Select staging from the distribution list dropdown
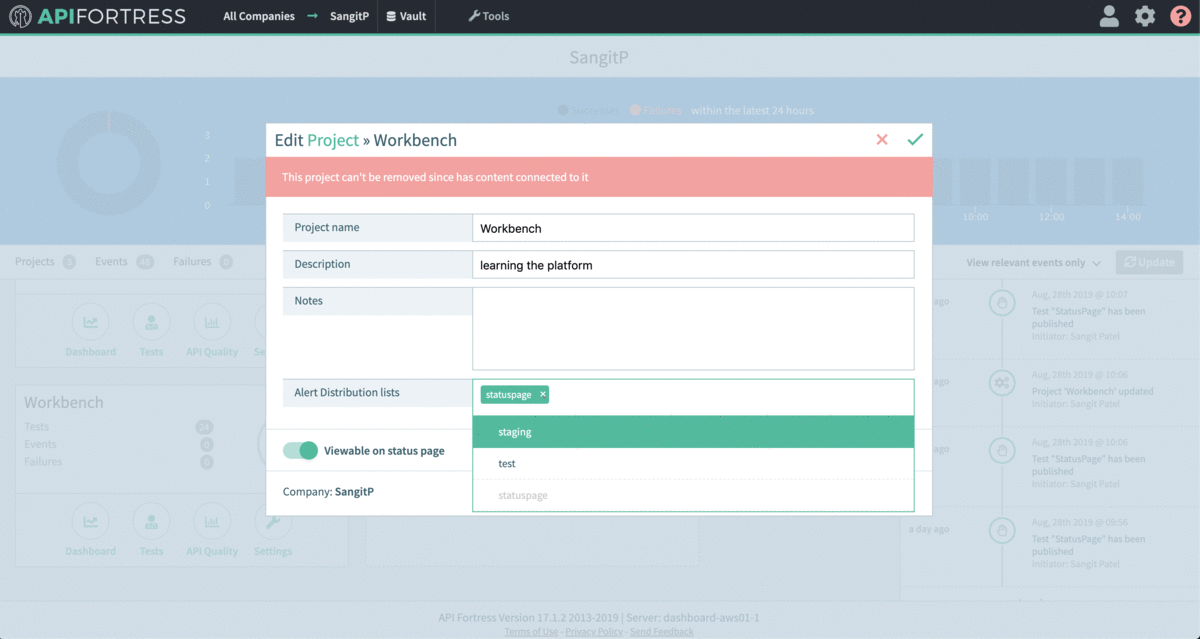The height and width of the screenshot is (639, 1200). tap(693, 432)
